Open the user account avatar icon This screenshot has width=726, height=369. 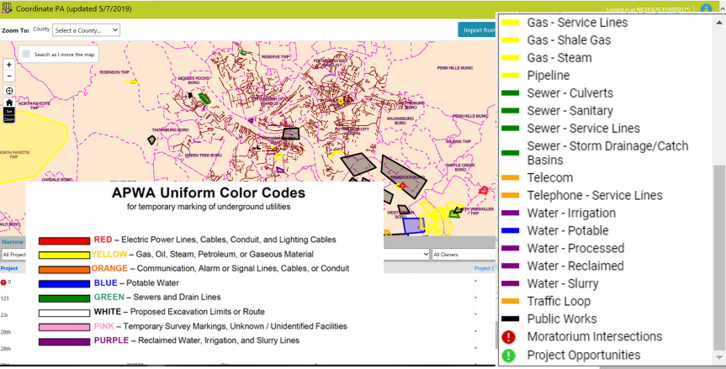(706, 8)
